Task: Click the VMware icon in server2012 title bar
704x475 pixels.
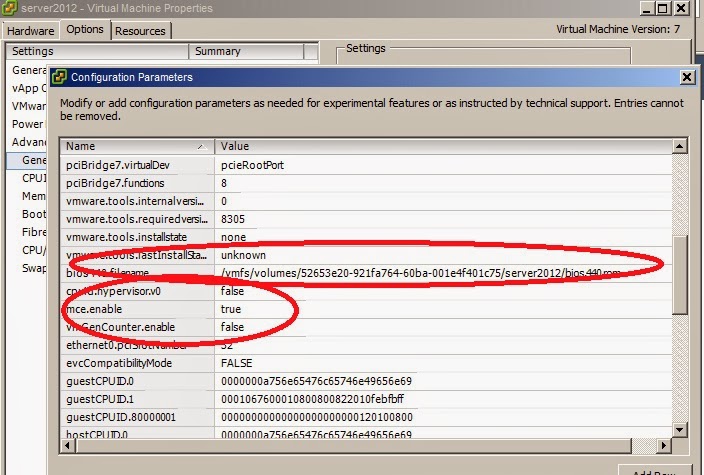Action: [x=9, y=8]
